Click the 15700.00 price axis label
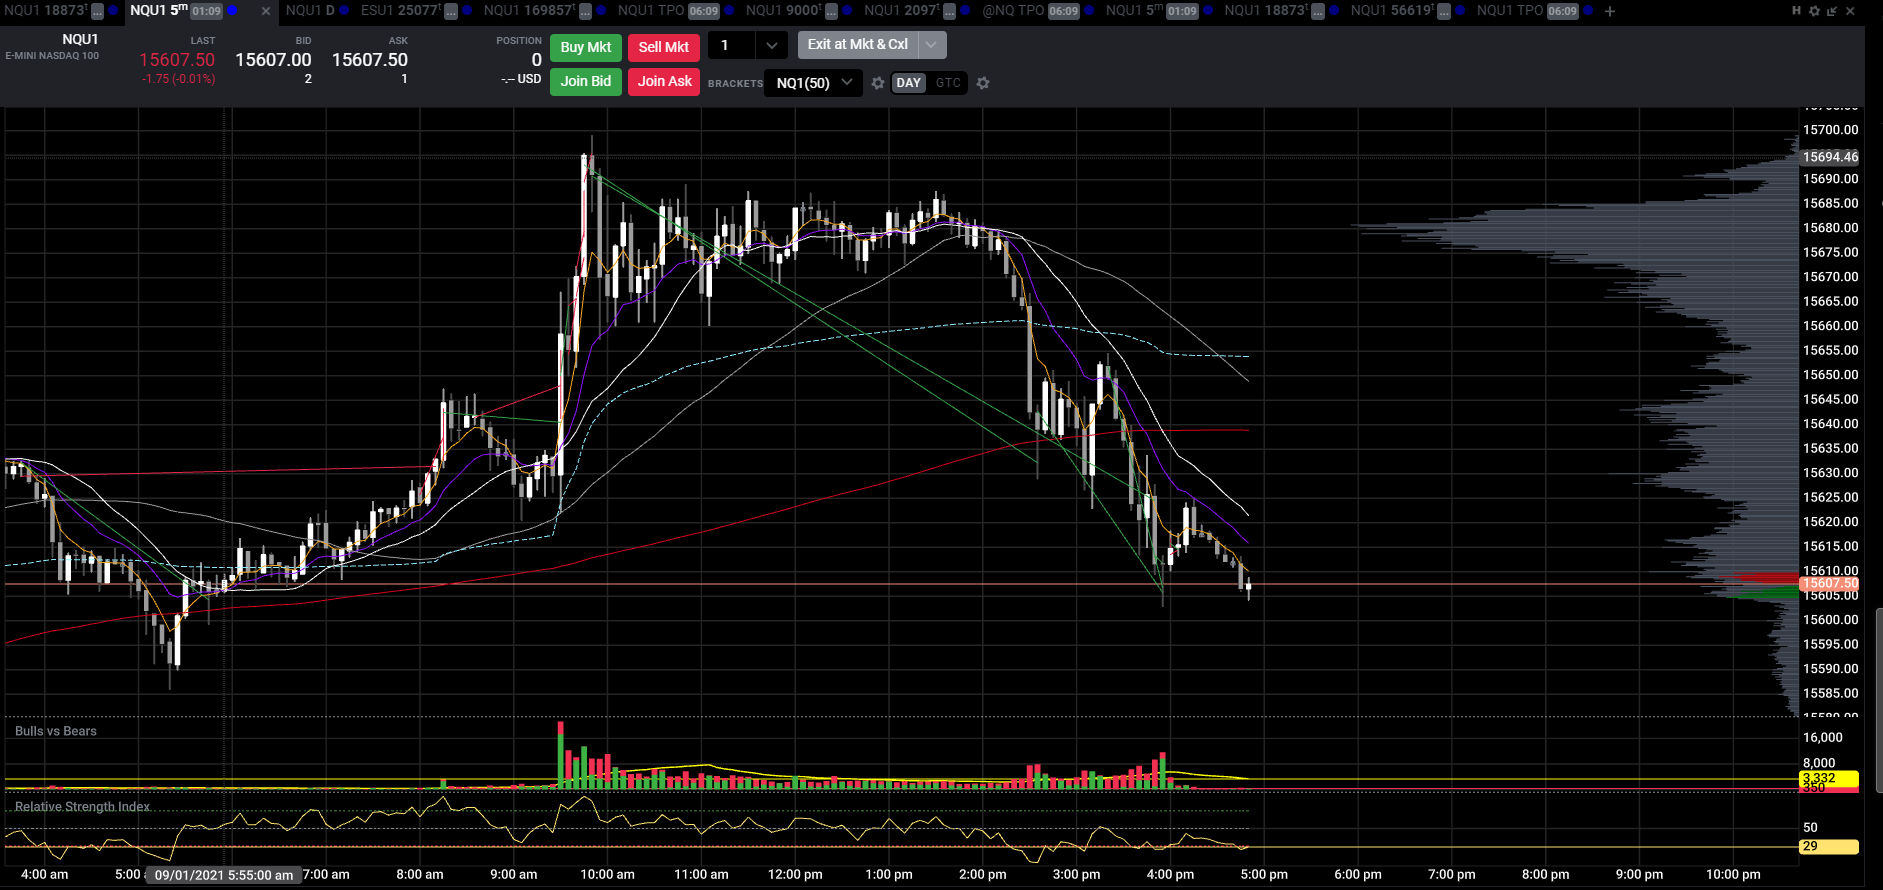Screen dimensions: 1883x890 click(x=1830, y=130)
